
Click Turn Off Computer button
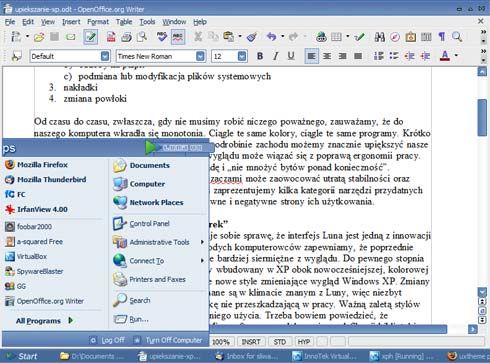(x=168, y=340)
